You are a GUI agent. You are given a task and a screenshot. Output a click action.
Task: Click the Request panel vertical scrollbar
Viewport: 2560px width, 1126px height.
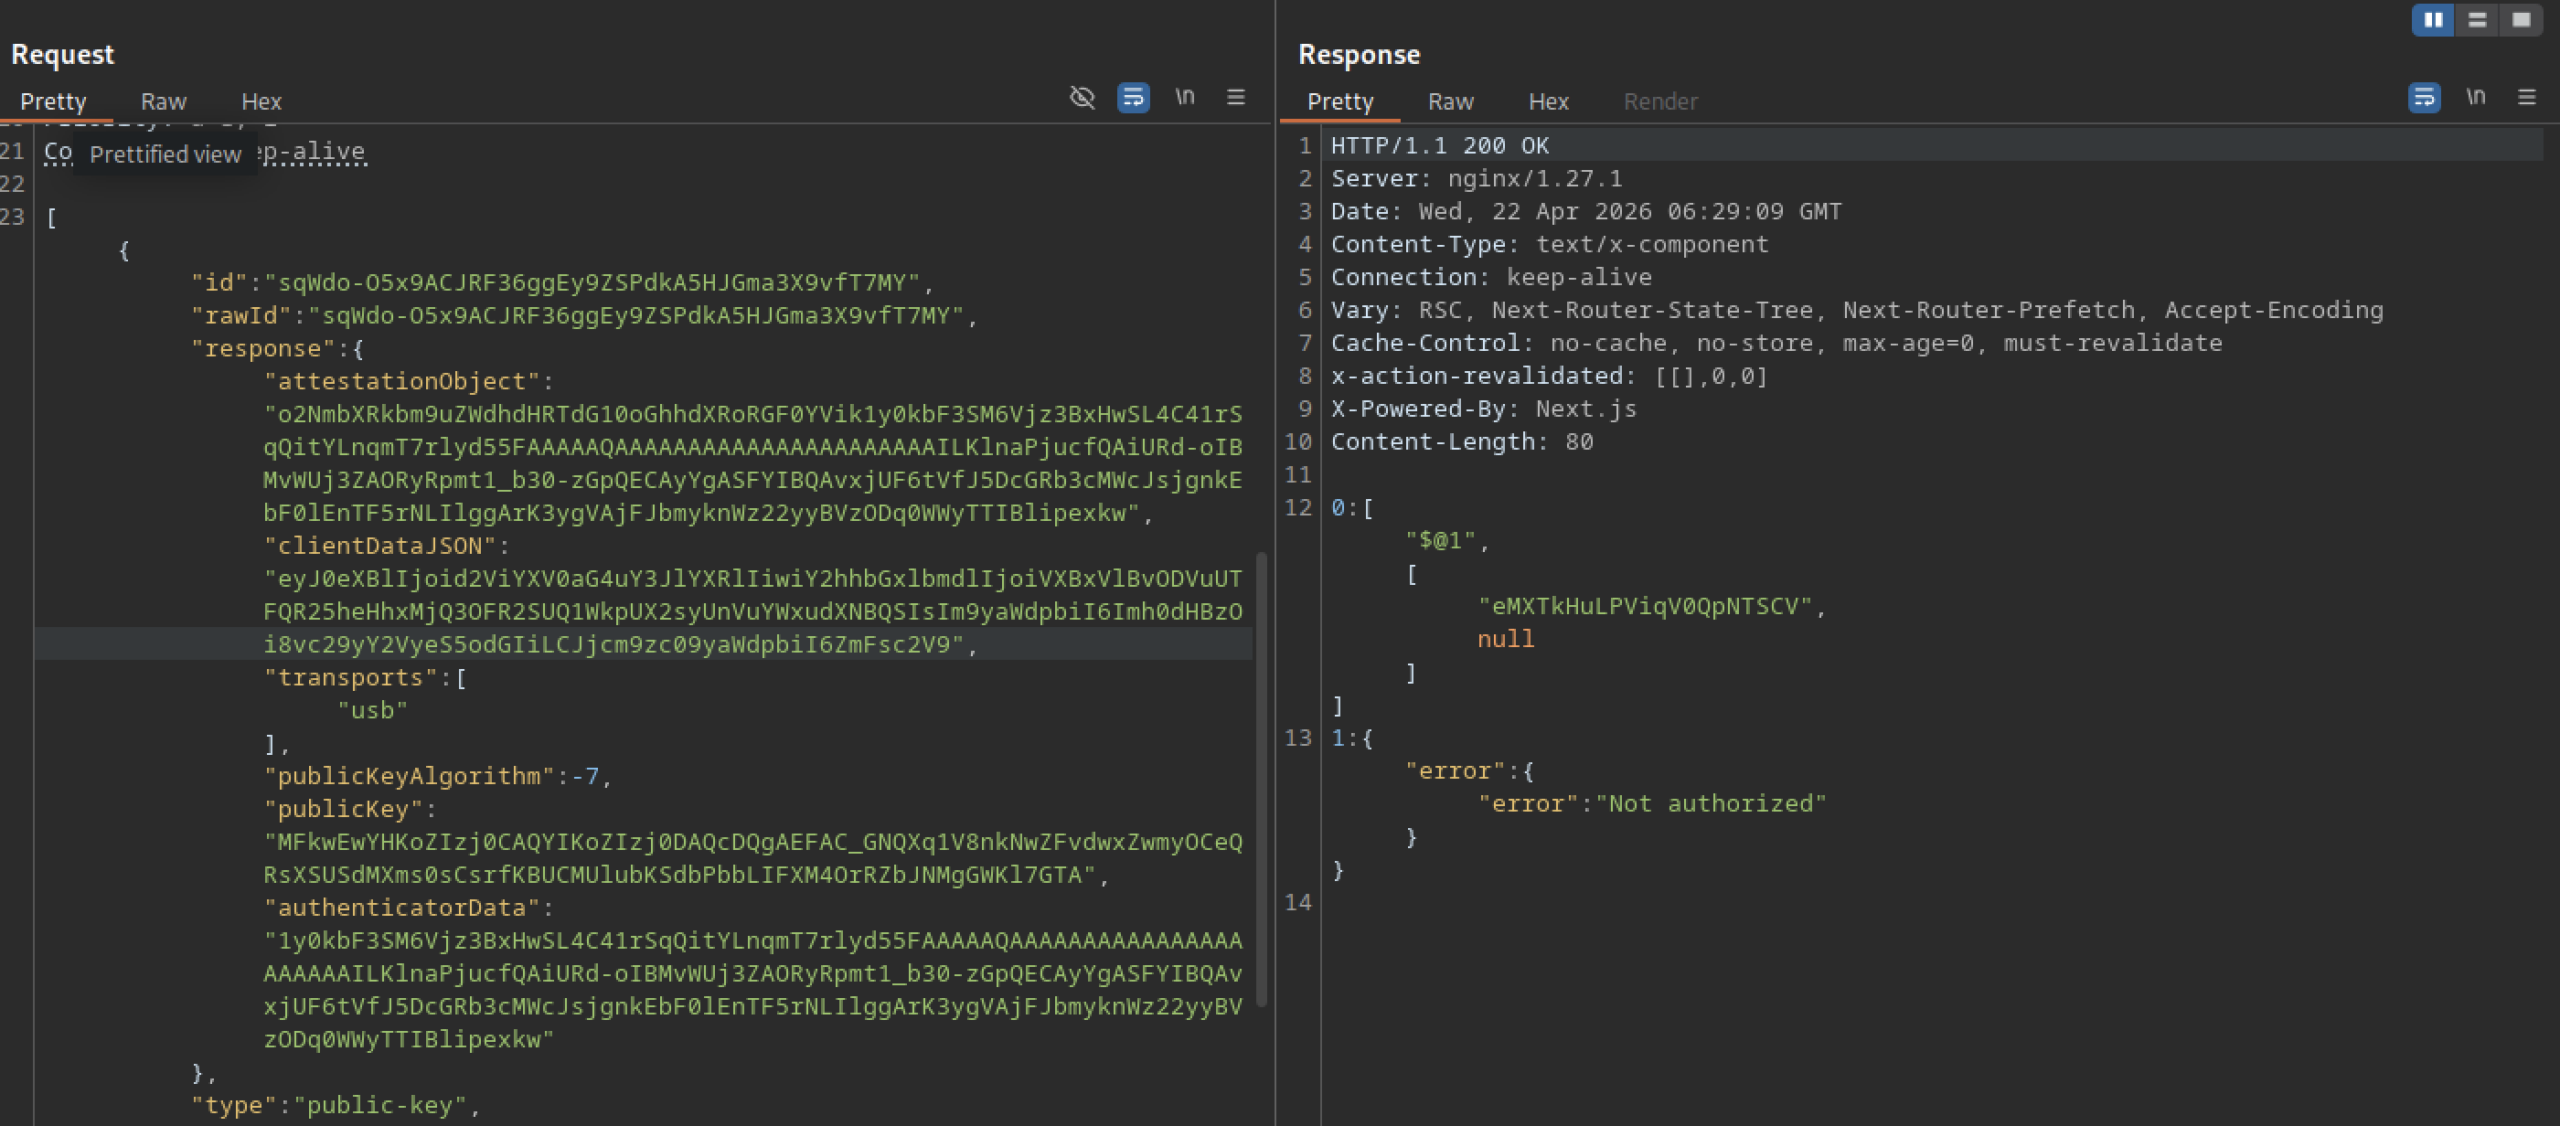(x=1262, y=780)
